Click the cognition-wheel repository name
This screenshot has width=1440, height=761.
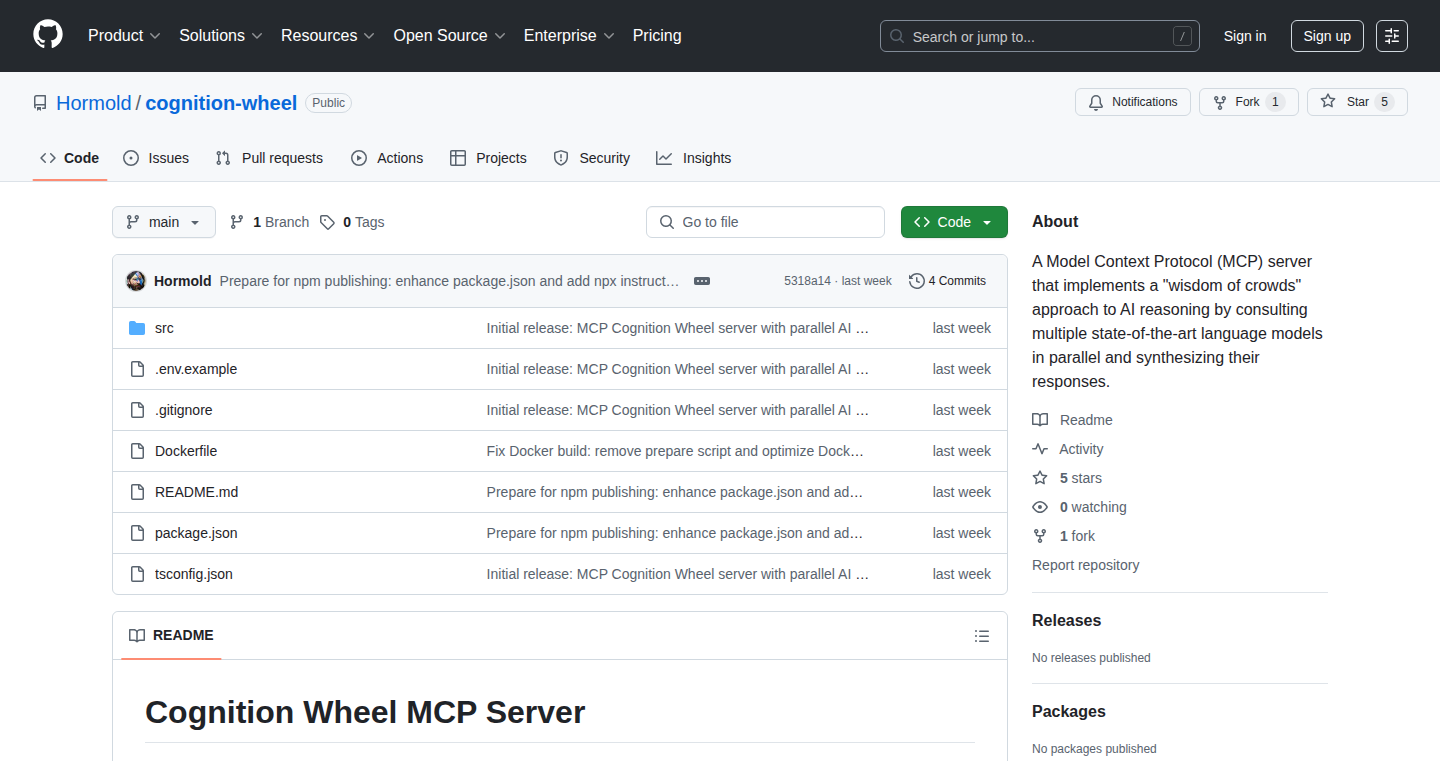tap(221, 103)
